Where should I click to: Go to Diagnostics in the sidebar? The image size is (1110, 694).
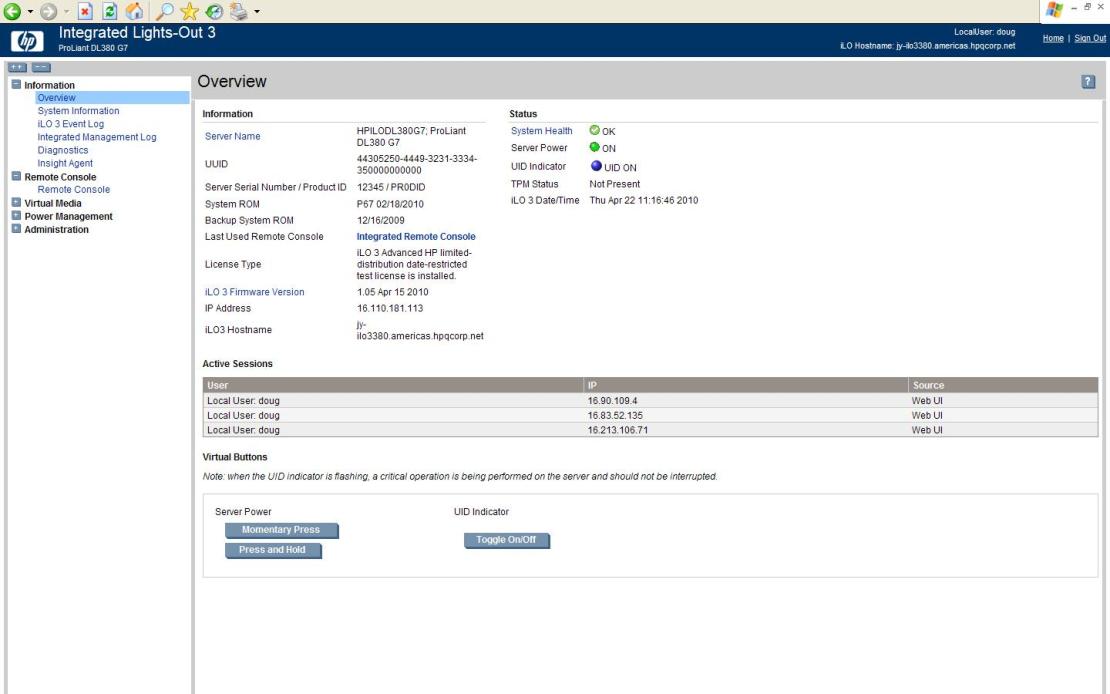(x=63, y=150)
